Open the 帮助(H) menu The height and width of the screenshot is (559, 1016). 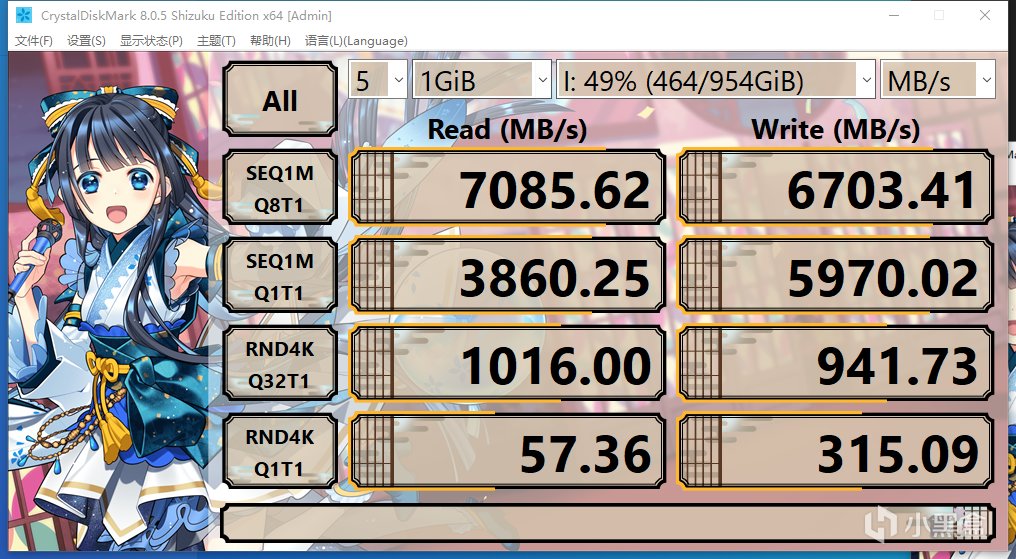[x=270, y=41]
